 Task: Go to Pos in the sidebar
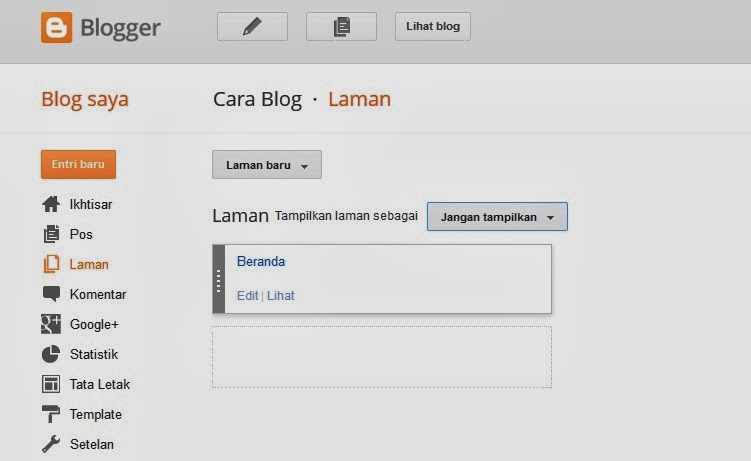coord(81,235)
